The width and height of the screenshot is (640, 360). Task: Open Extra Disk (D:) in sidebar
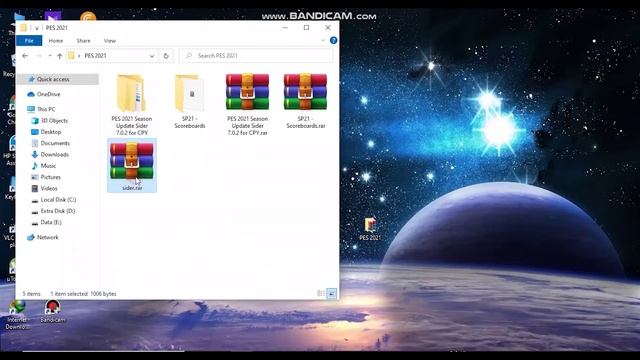[x=58, y=211]
